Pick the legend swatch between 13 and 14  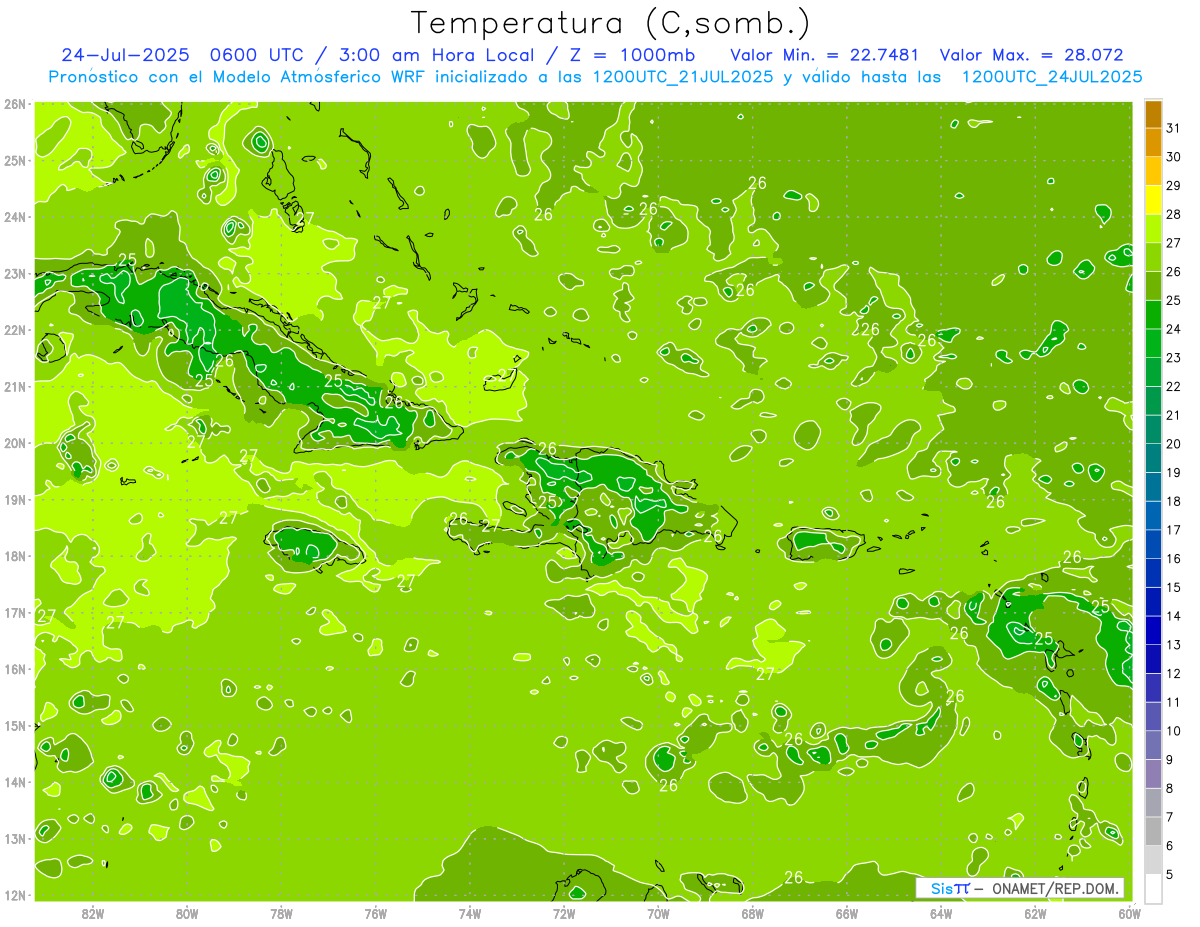pos(1153,631)
